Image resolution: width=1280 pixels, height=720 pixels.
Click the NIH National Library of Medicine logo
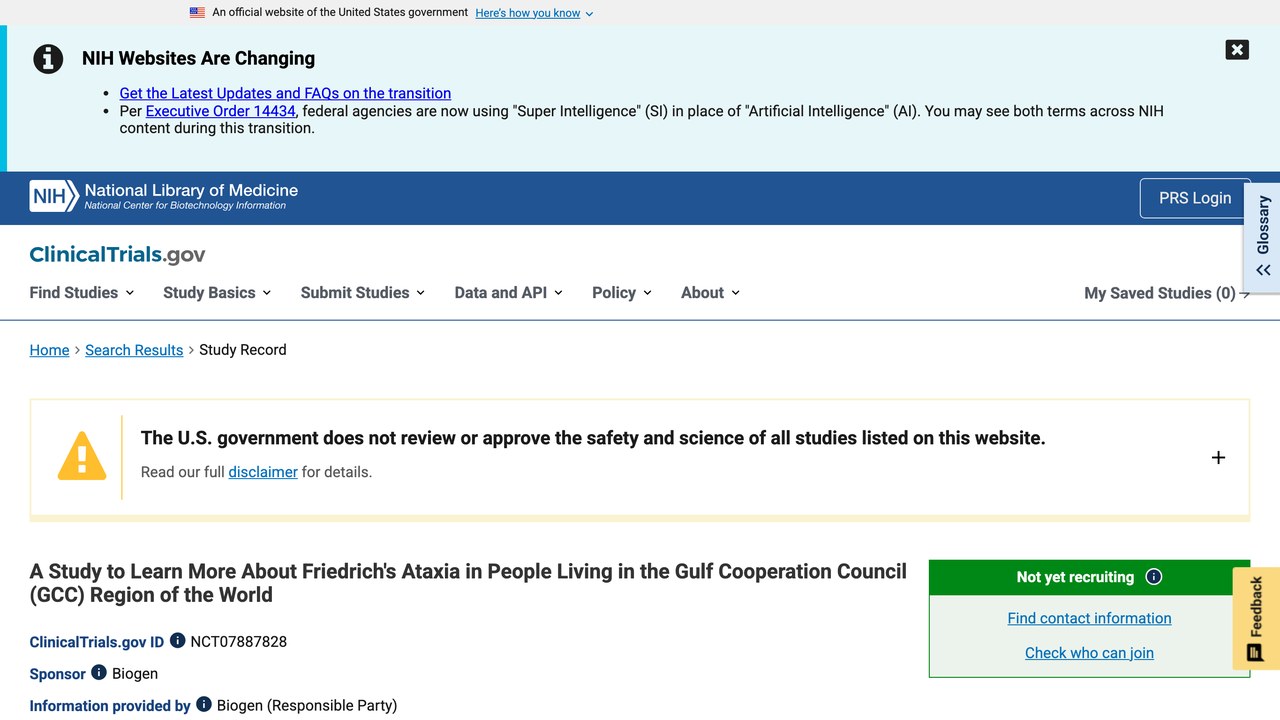[164, 196]
